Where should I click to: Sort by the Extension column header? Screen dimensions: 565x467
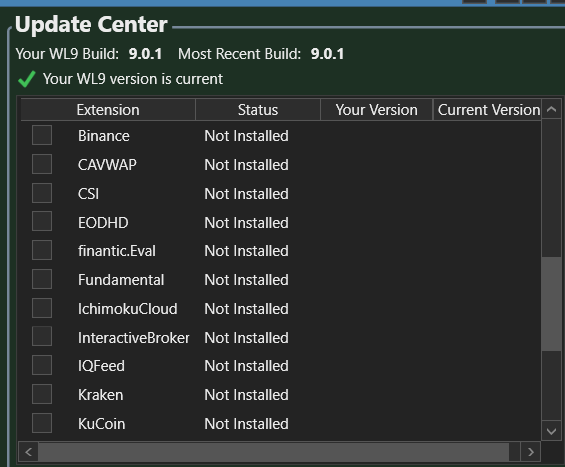coord(108,110)
